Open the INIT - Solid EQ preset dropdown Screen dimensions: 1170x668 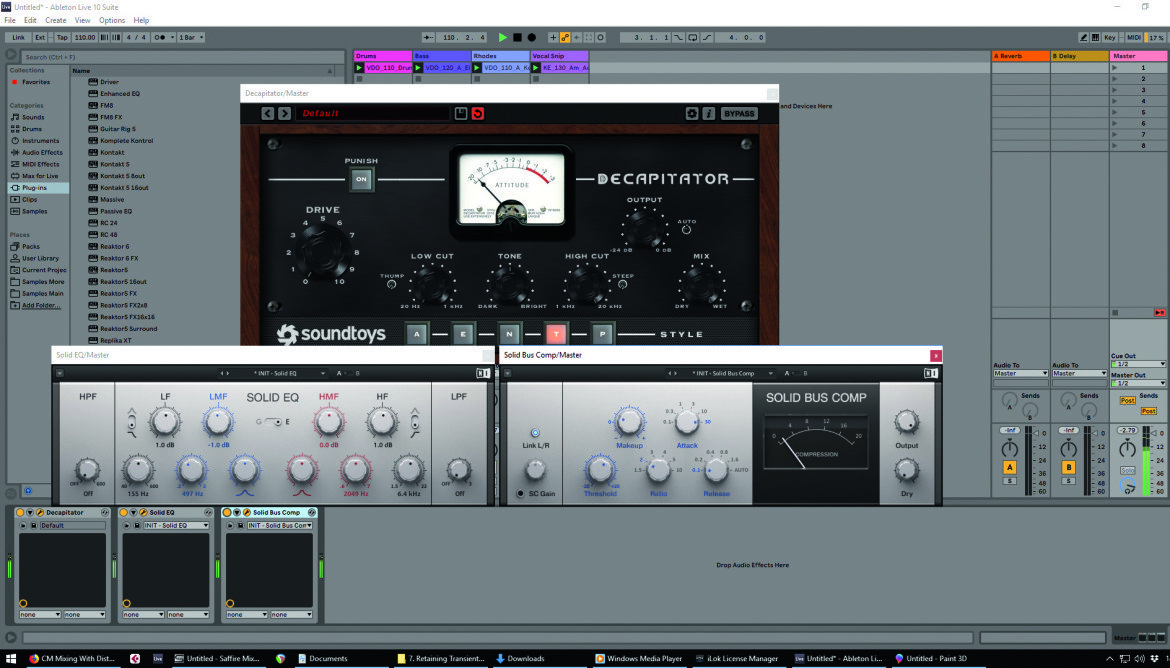coord(289,373)
